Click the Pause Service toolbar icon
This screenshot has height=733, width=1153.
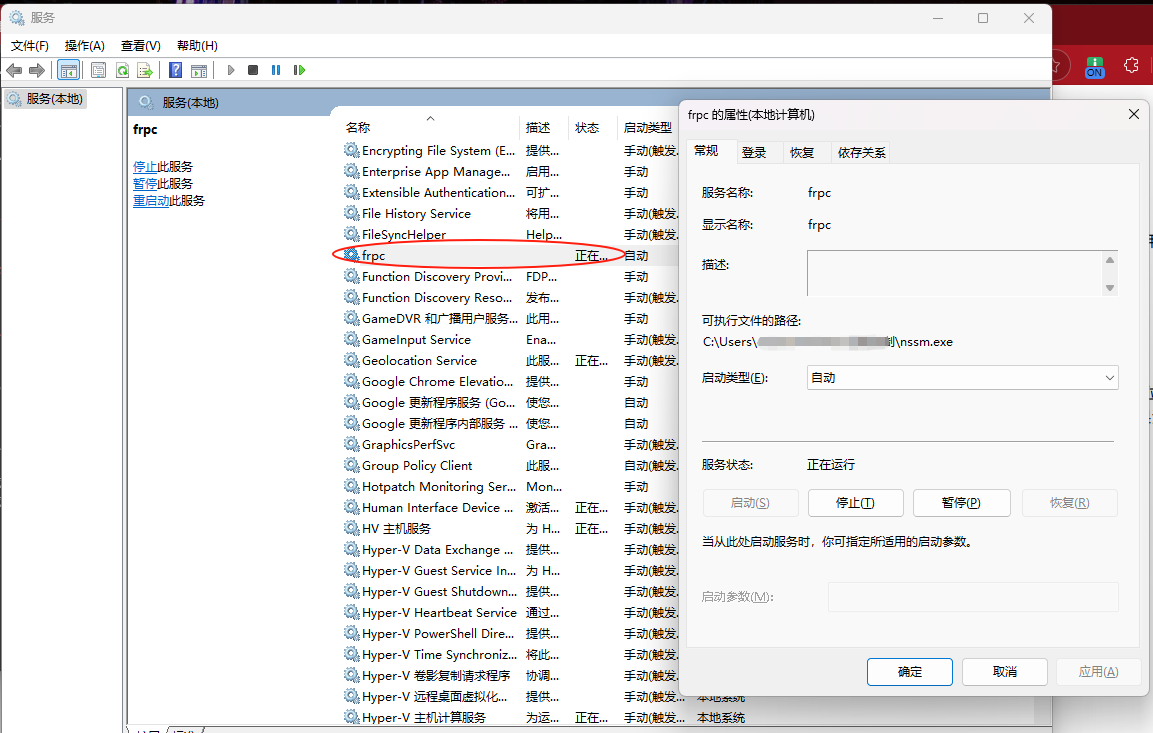(276, 70)
